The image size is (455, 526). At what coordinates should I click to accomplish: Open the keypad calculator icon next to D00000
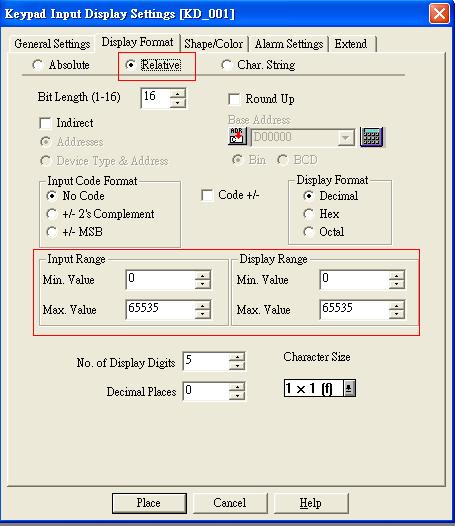point(371,137)
